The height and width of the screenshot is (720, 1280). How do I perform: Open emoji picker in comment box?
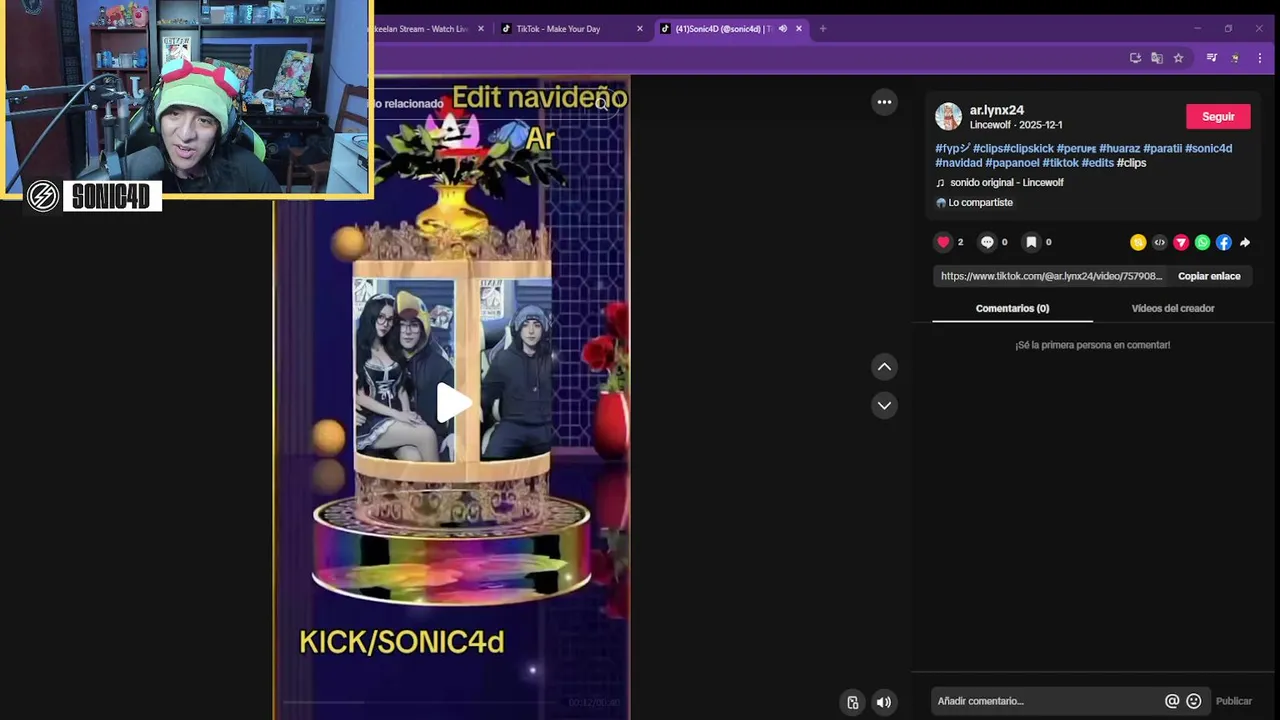[1193, 701]
